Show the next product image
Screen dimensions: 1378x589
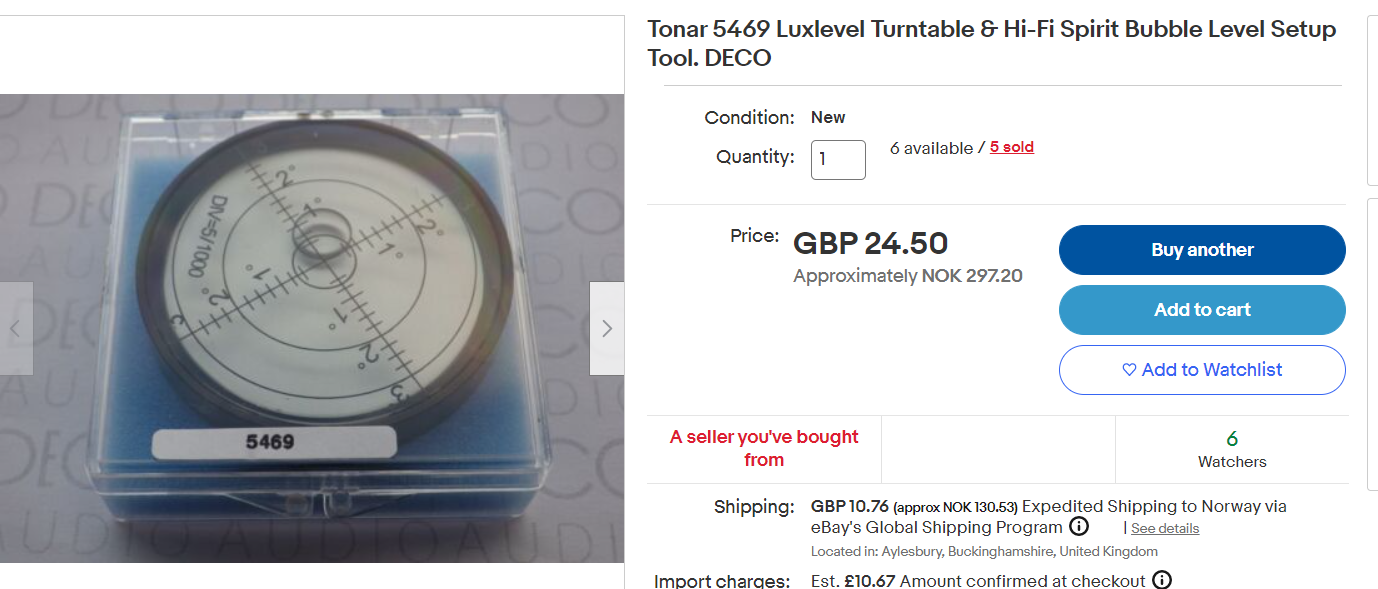click(x=606, y=328)
